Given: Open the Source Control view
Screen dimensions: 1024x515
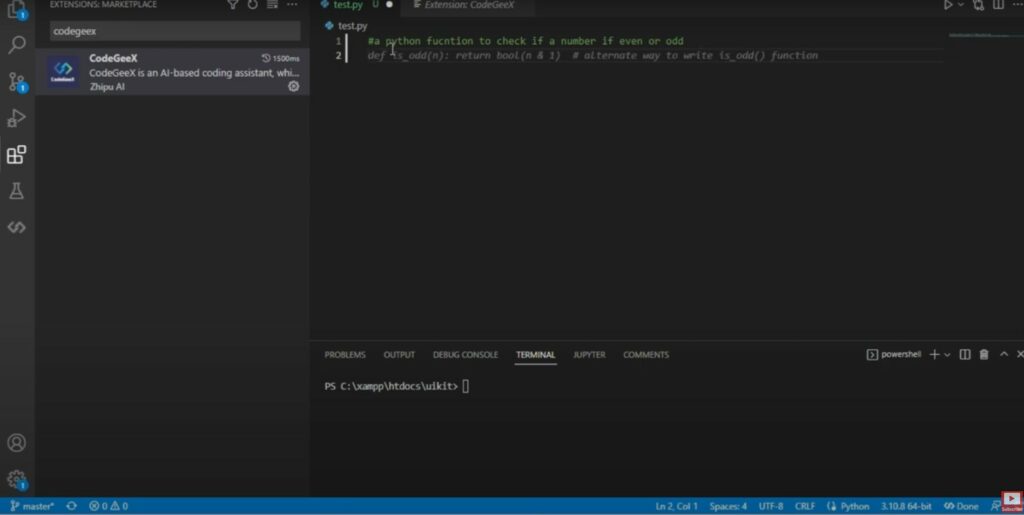Looking at the screenshot, I should (x=16, y=82).
